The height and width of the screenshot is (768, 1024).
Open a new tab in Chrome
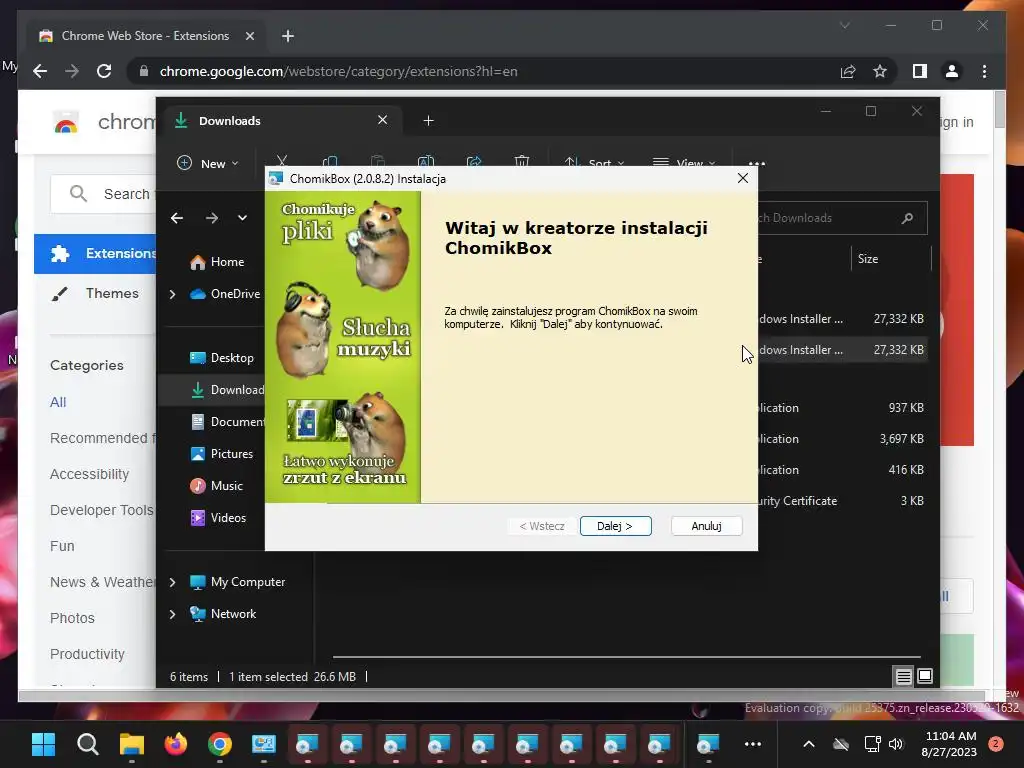288,36
